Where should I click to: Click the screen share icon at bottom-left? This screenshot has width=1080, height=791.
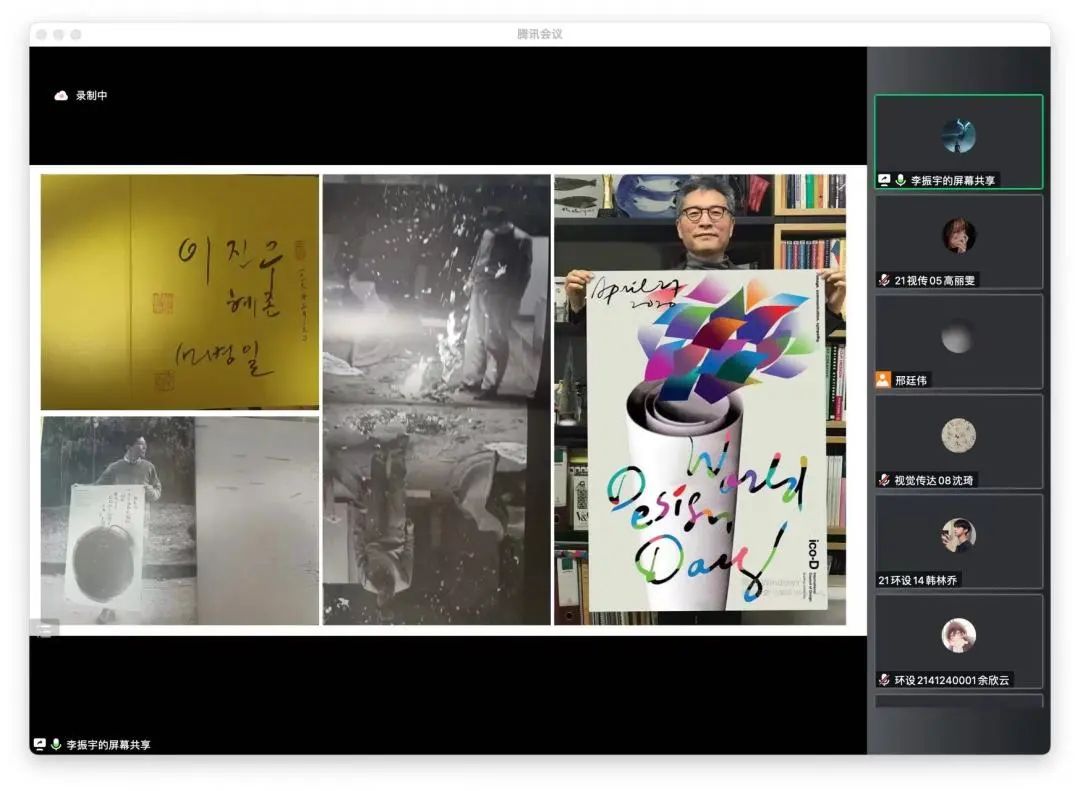(39, 744)
